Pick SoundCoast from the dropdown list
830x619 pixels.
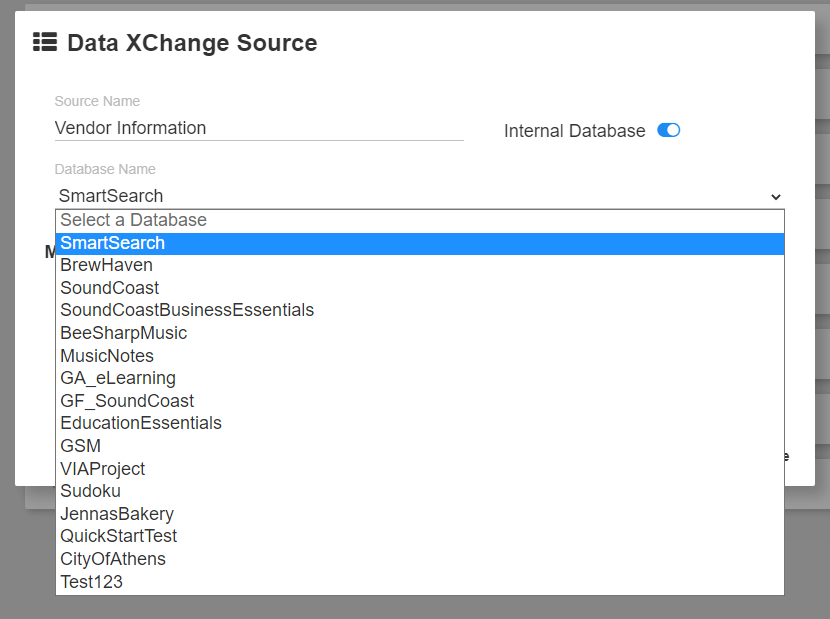pyautogui.click(x=109, y=288)
